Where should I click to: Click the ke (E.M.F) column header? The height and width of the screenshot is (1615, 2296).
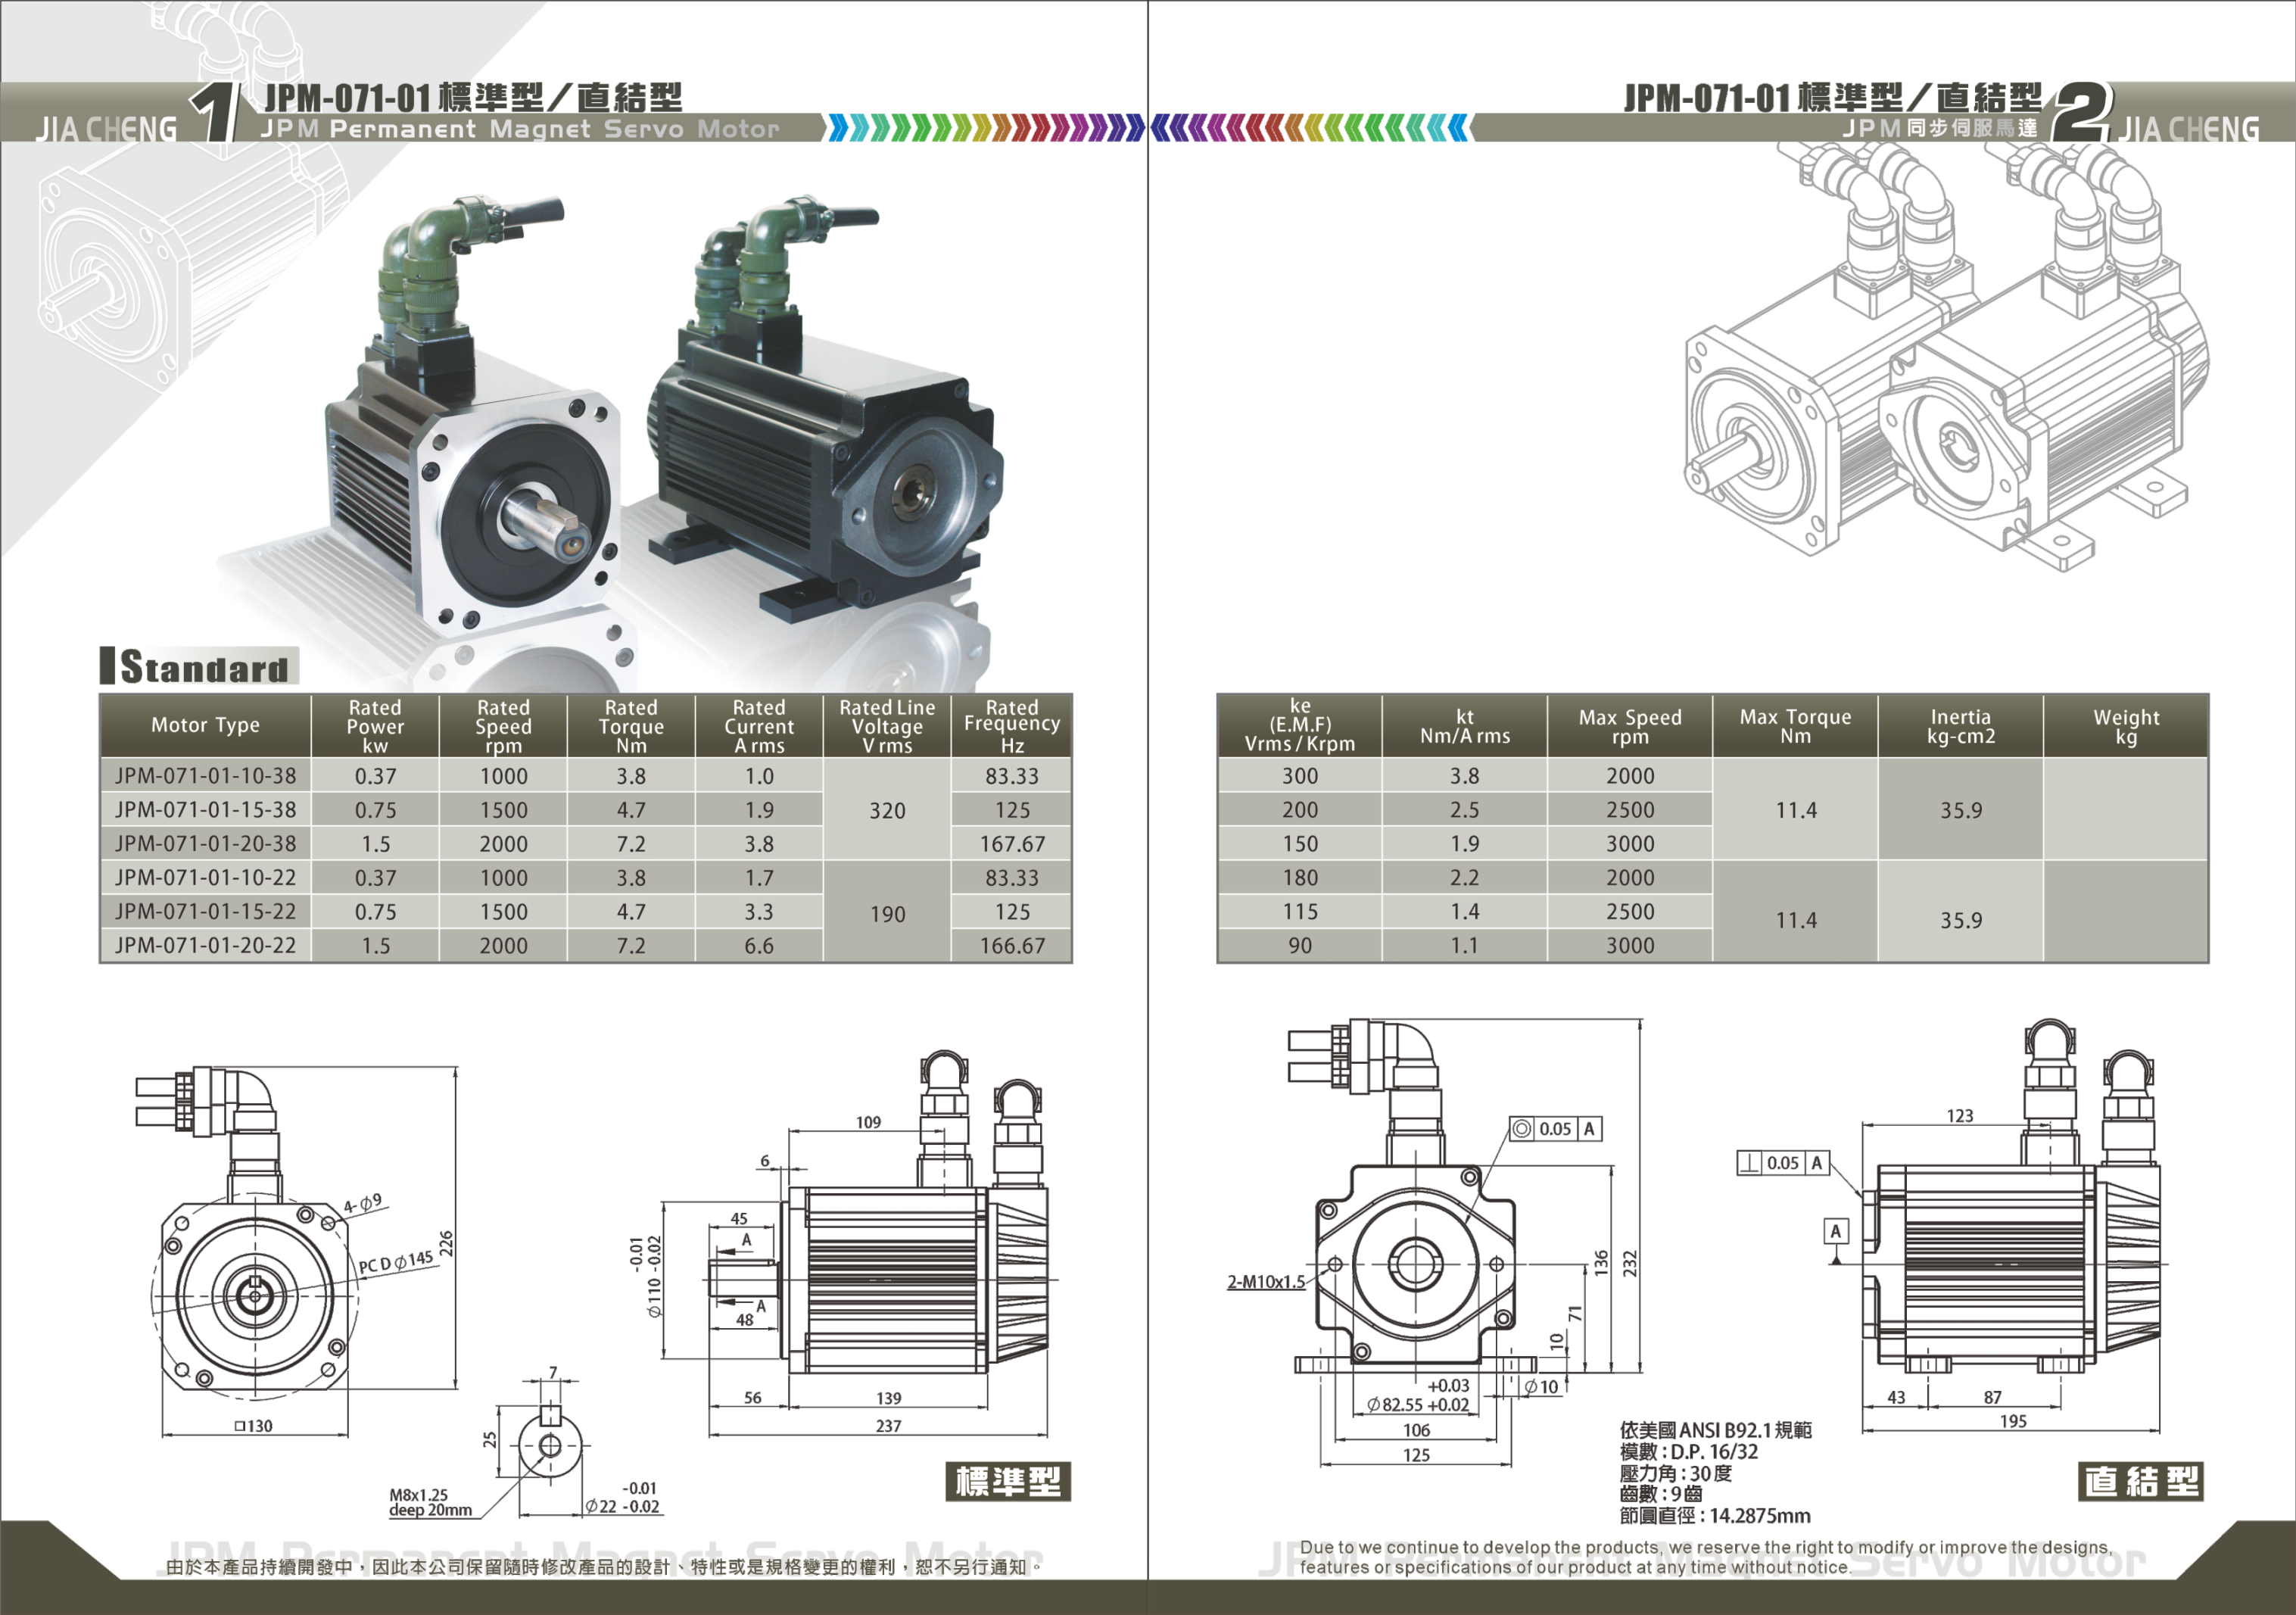tap(1300, 726)
